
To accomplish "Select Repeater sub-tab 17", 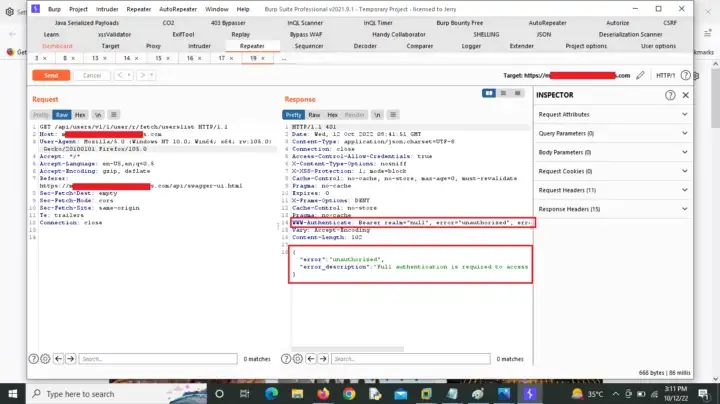I will pos(222,58).
